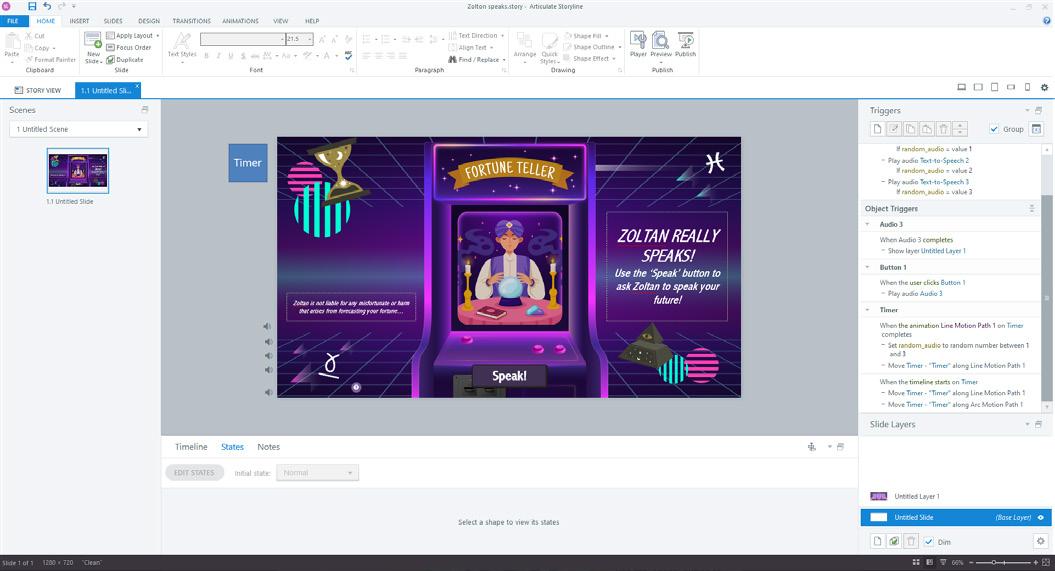Viewport: 1055px width, 571px height.
Task: Duplicate the selected slide layer
Action: 894,541
